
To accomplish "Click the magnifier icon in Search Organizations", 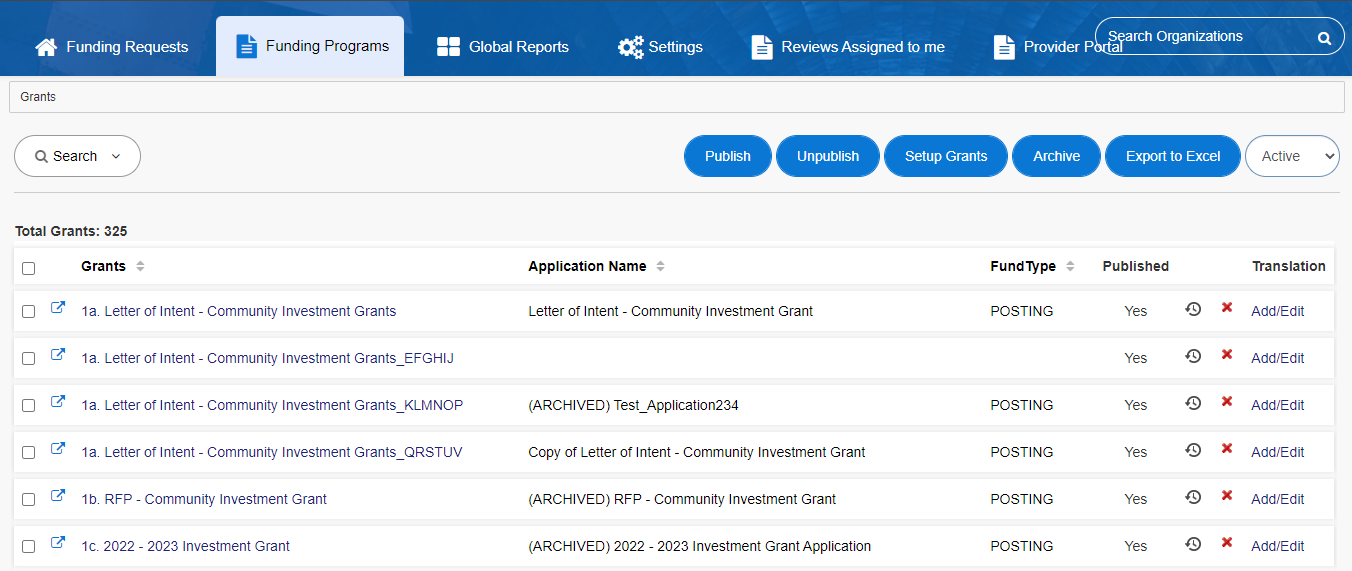I will coord(1324,39).
